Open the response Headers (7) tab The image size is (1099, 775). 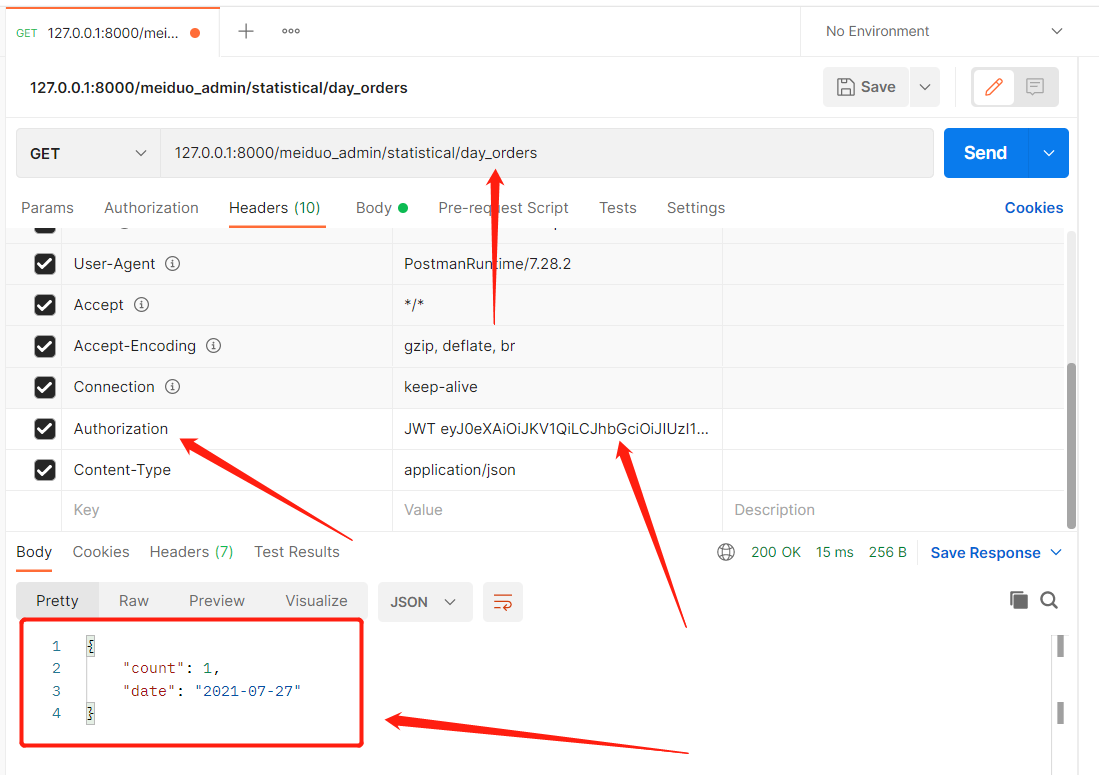pyautogui.click(x=191, y=552)
